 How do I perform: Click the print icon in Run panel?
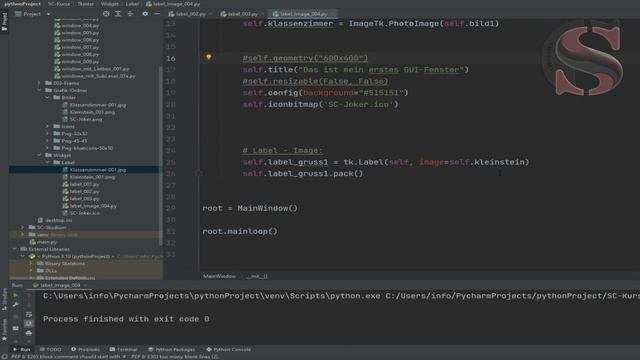pos(29,333)
